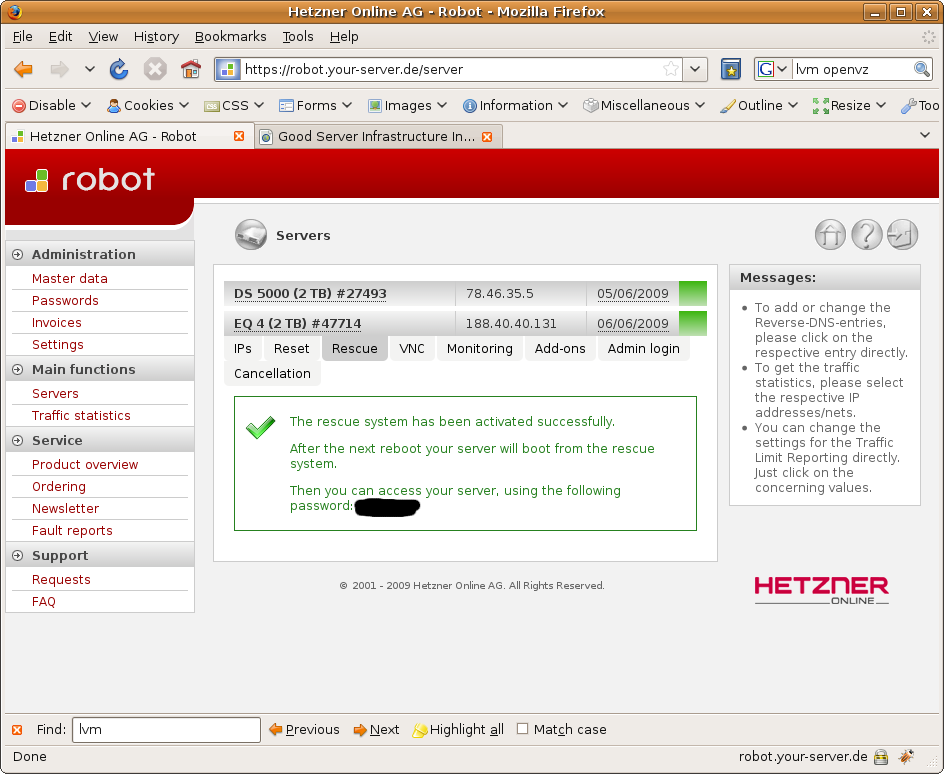The height and width of the screenshot is (774, 944).
Task: Close the Good Server Infrastructure tab
Action: [x=487, y=137]
